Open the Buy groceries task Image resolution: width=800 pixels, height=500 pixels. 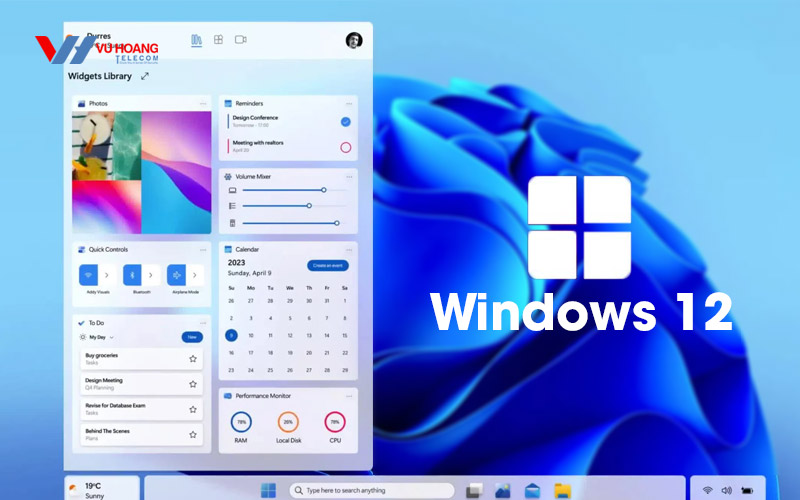coord(141,359)
